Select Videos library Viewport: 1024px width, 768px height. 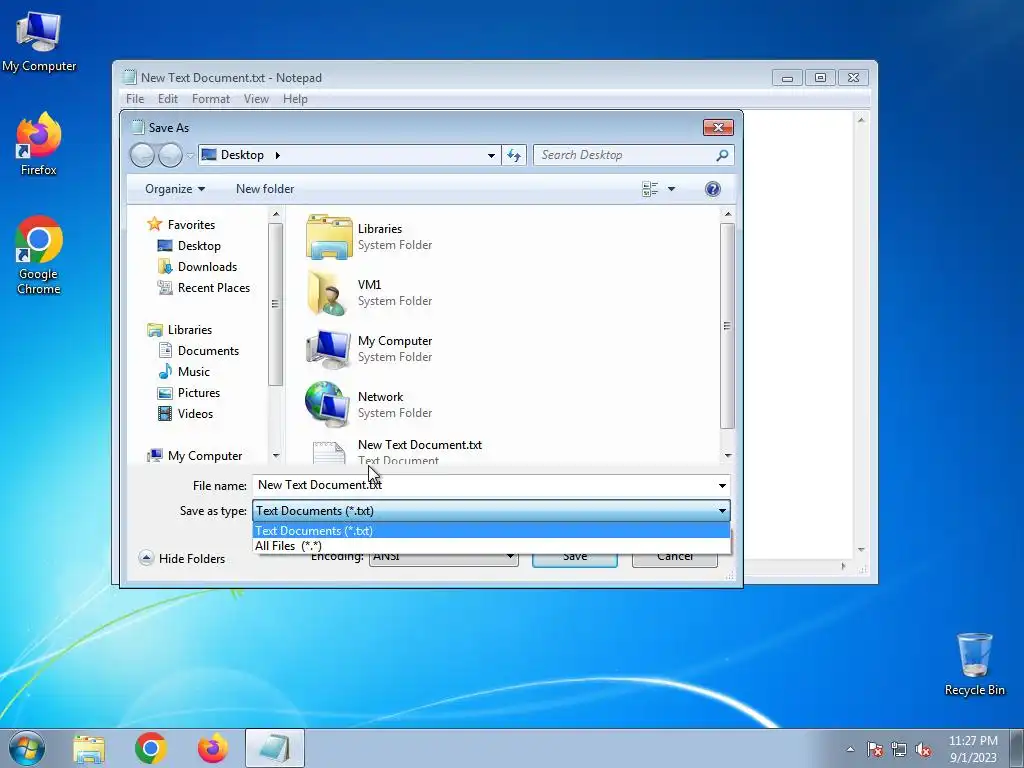(186, 413)
